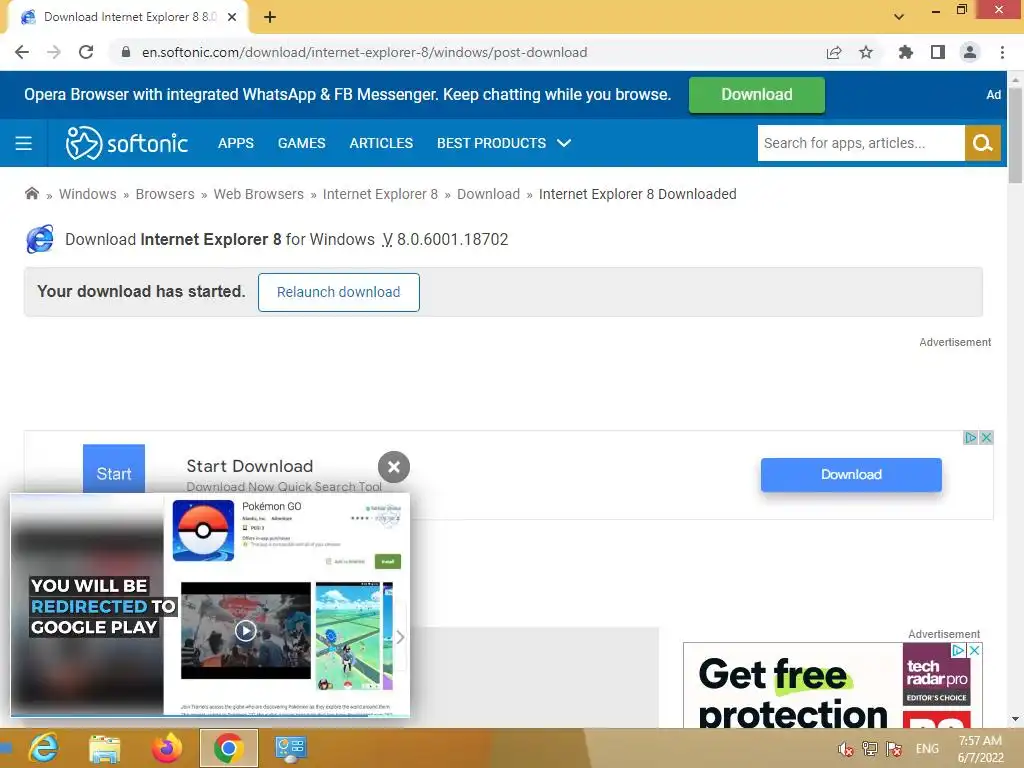Image resolution: width=1024 pixels, height=768 pixels.
Task: Open the APPS menu
Action: coord(236,143)
